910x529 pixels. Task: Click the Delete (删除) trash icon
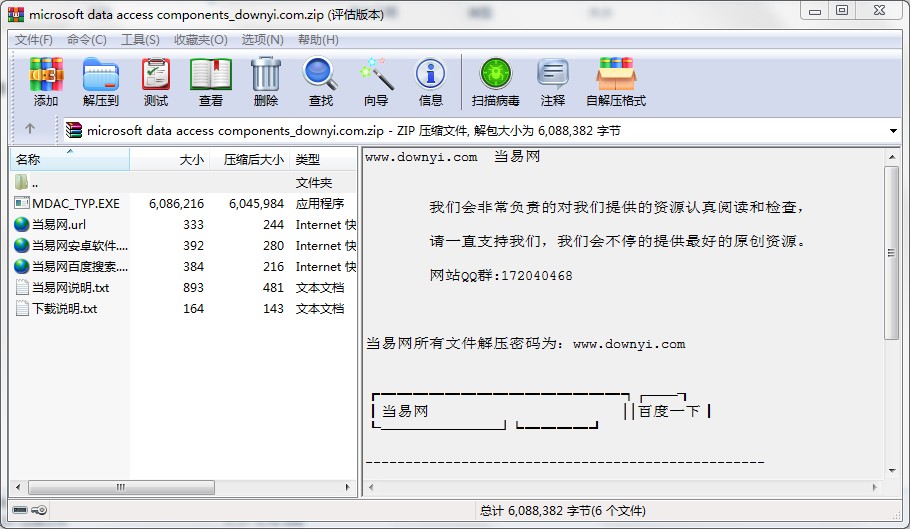pyautogui.click(x=266, y=75)
